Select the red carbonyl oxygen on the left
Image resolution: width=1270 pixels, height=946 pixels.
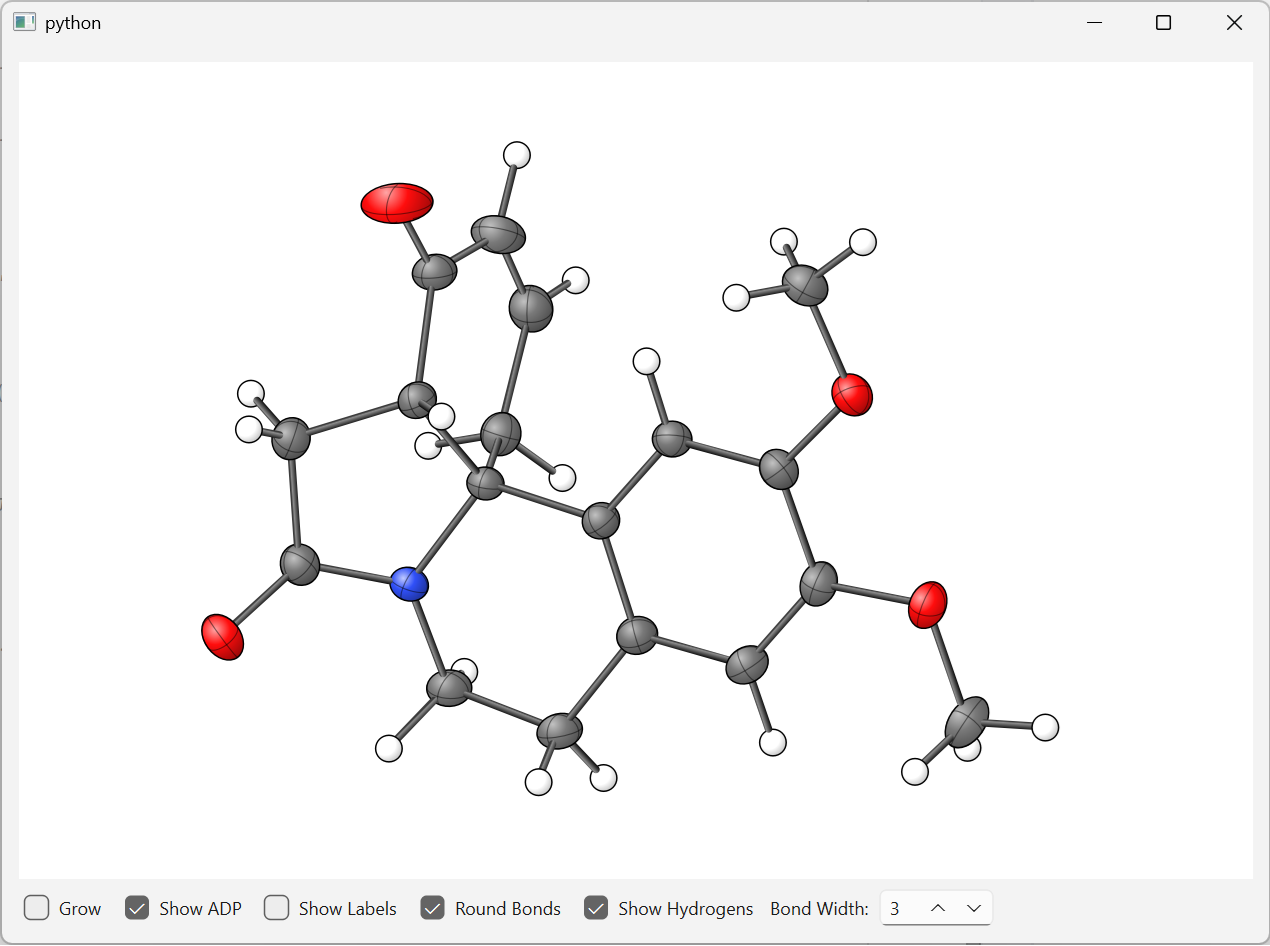coord(224,635)
